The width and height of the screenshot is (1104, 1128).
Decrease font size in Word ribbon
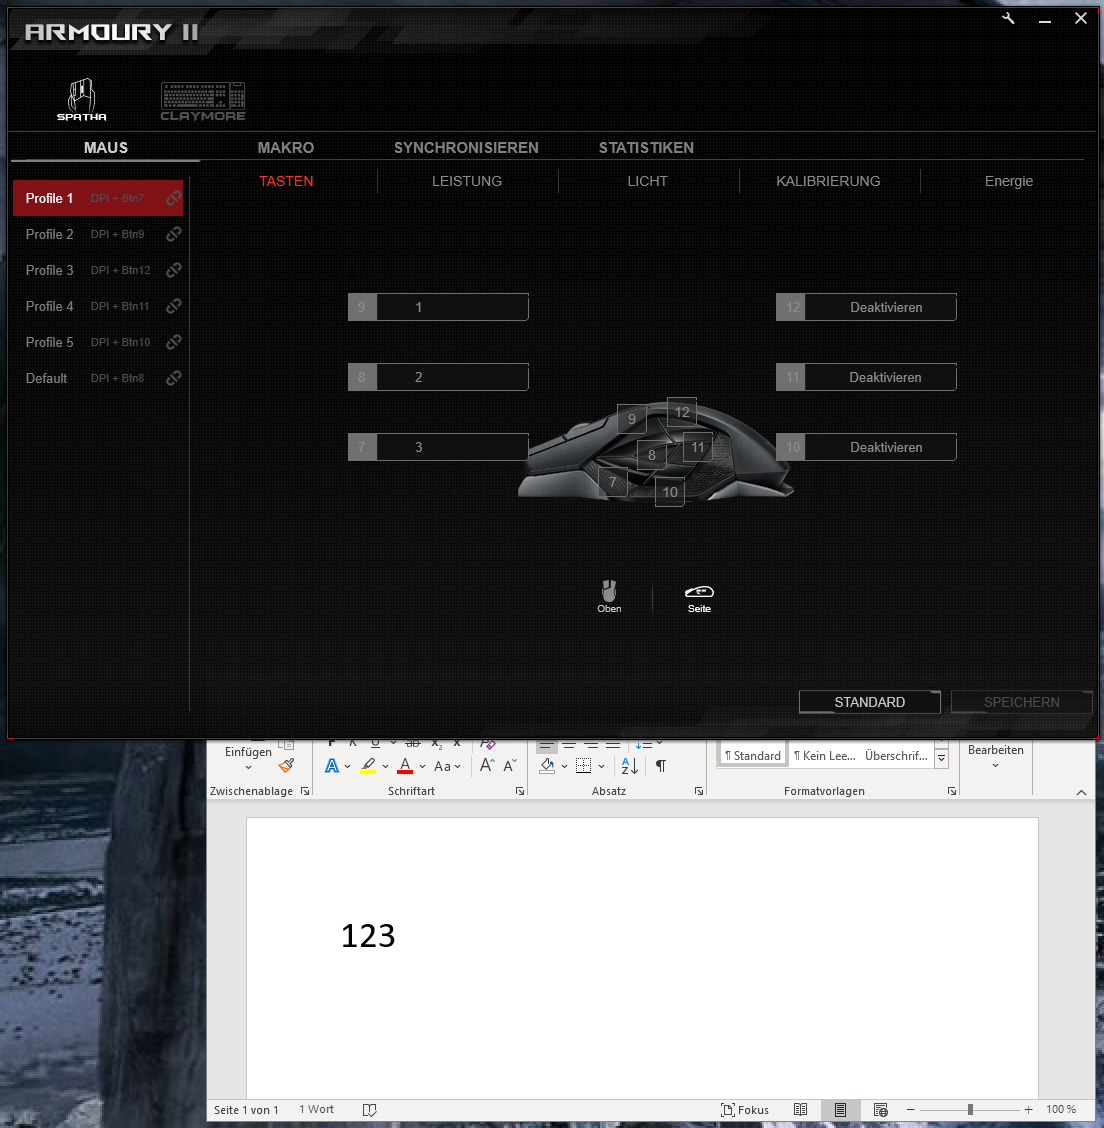click(510, 765)
